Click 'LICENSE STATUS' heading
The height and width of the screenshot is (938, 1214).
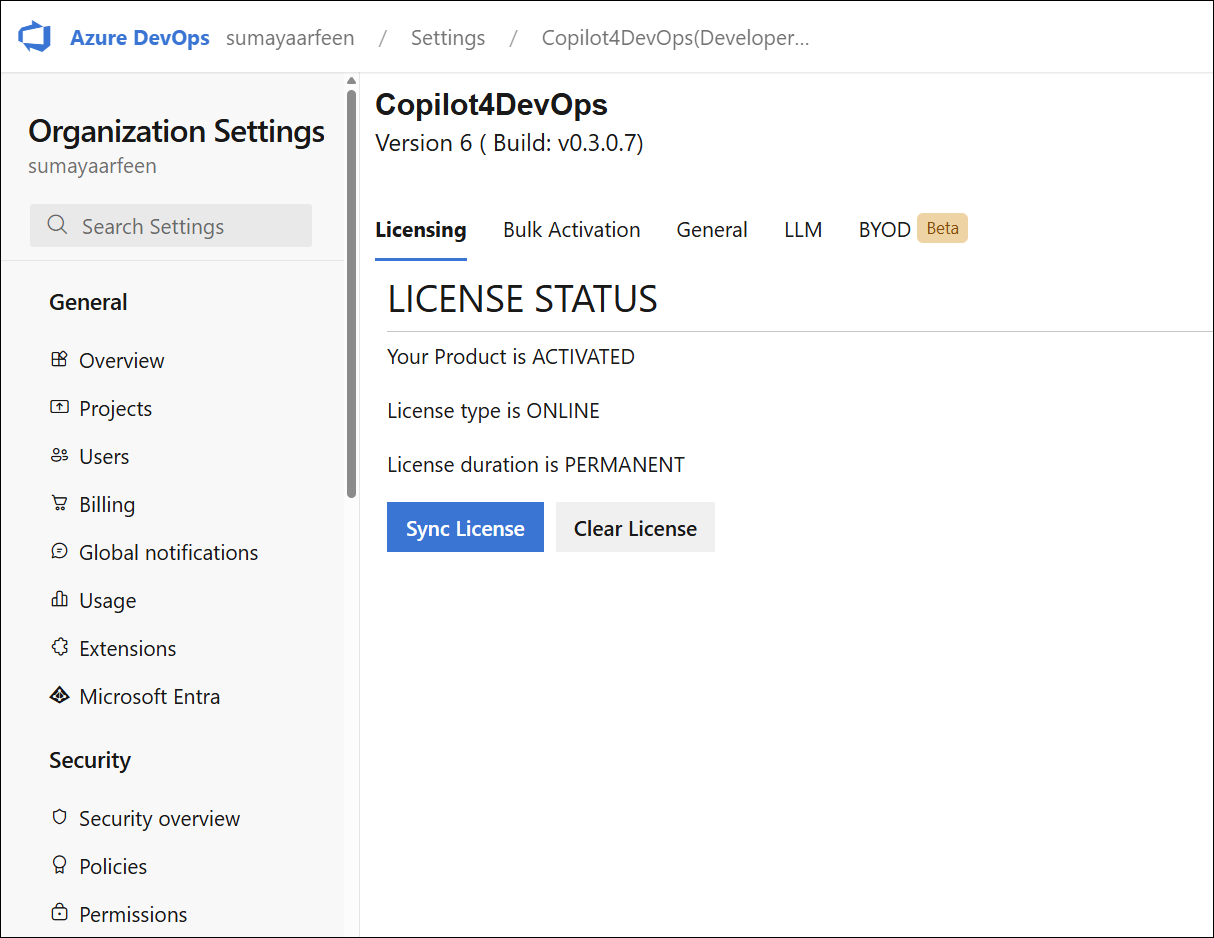(x=523, y=299)
